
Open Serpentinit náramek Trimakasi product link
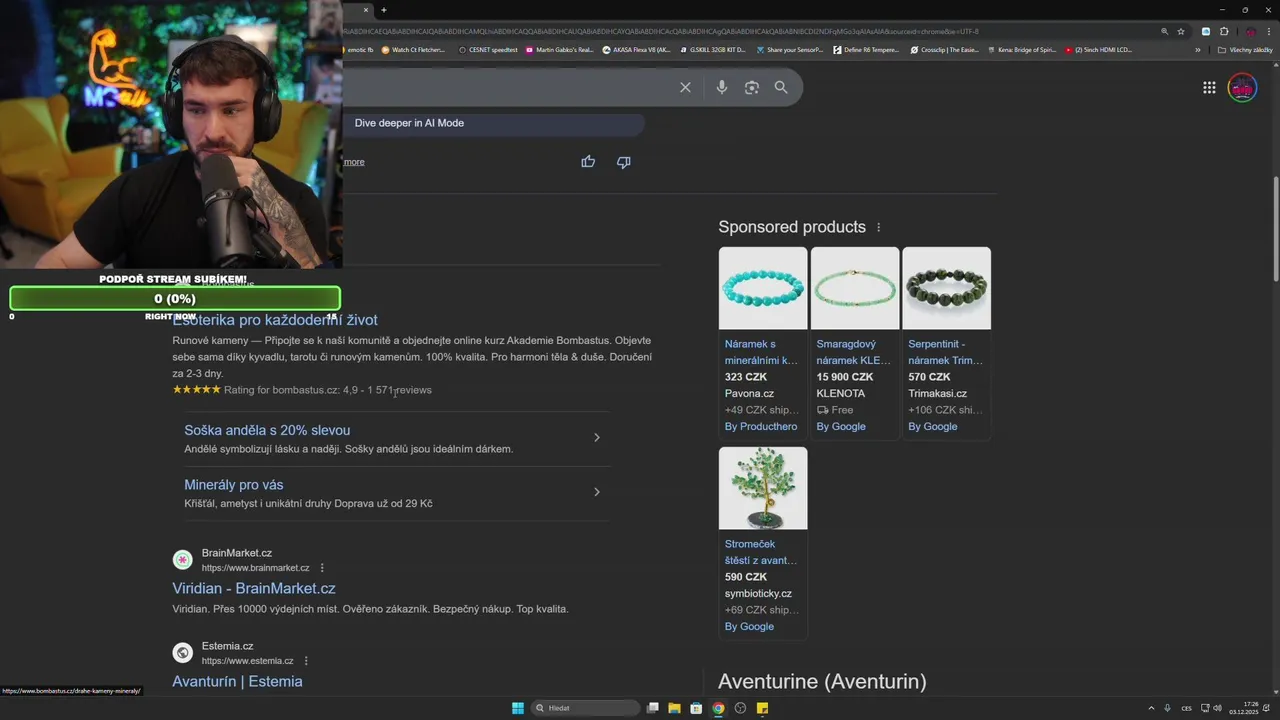click(945, 352)
